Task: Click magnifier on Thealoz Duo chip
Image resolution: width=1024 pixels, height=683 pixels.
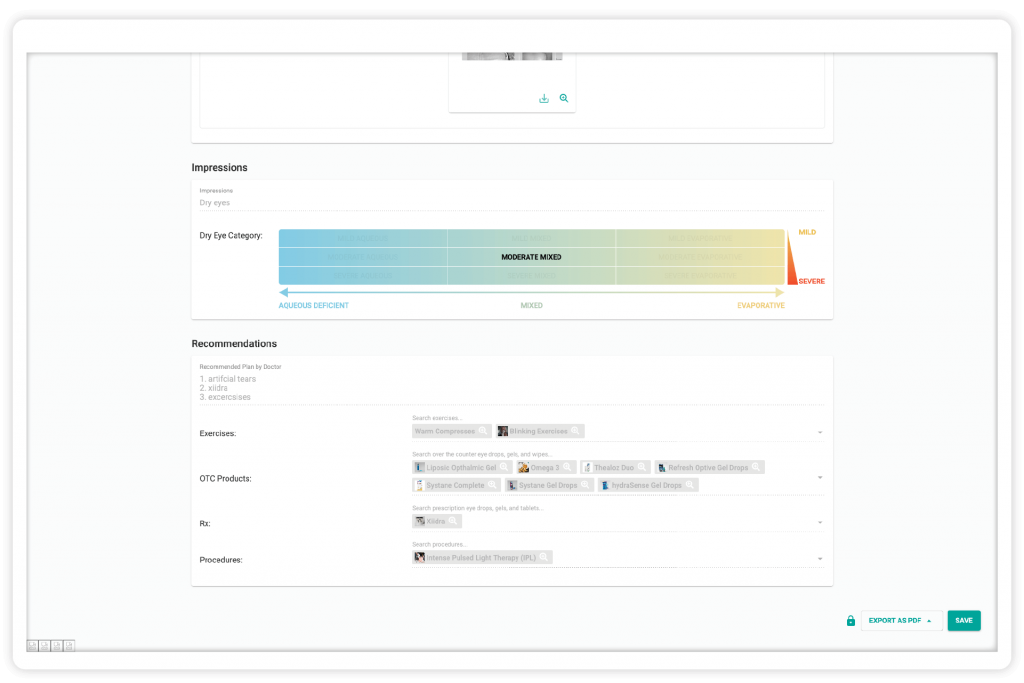Action: point(642,468)
